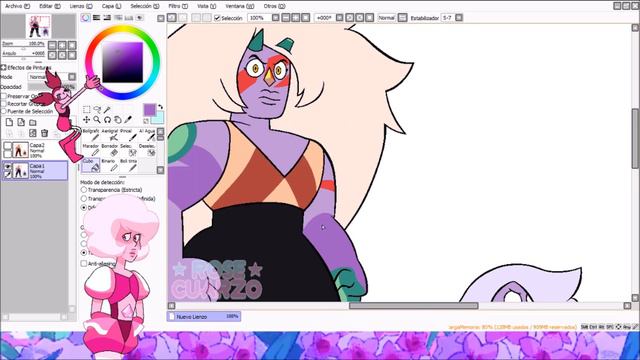Open the zoom 100% dropdown arrow
Image resolution: width=640 pixels, height=360 pixels.
click(x=276, y=18)
